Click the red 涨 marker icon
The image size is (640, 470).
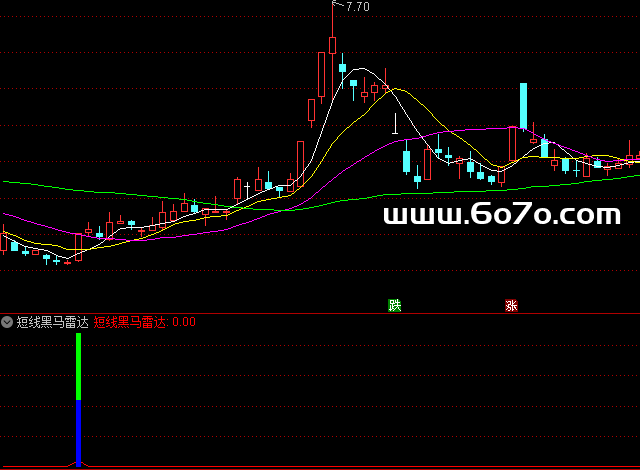(x=511, y=306)
